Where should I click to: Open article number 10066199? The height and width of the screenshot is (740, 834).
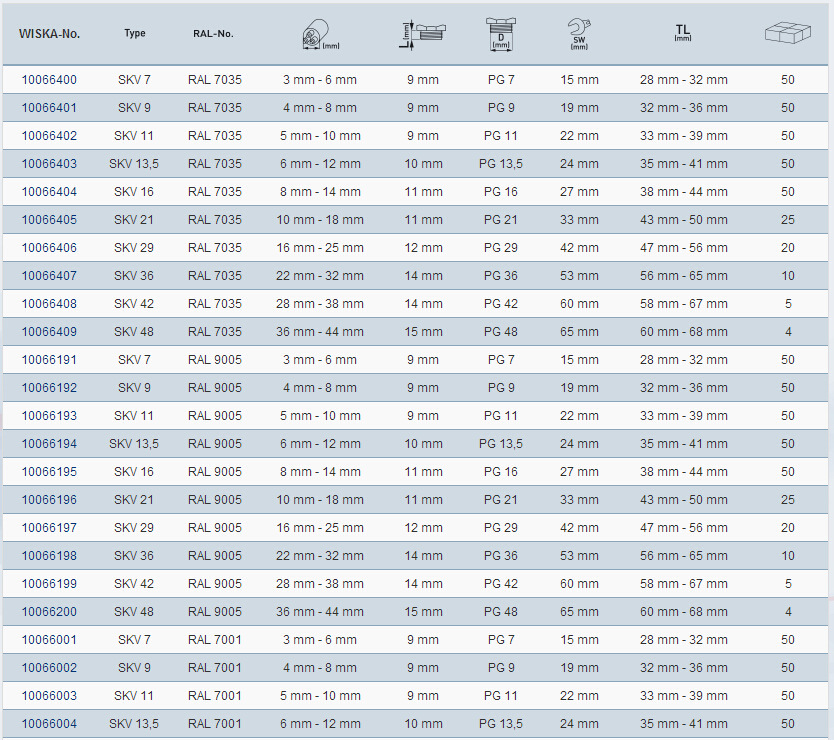click(x=49, y=584)
